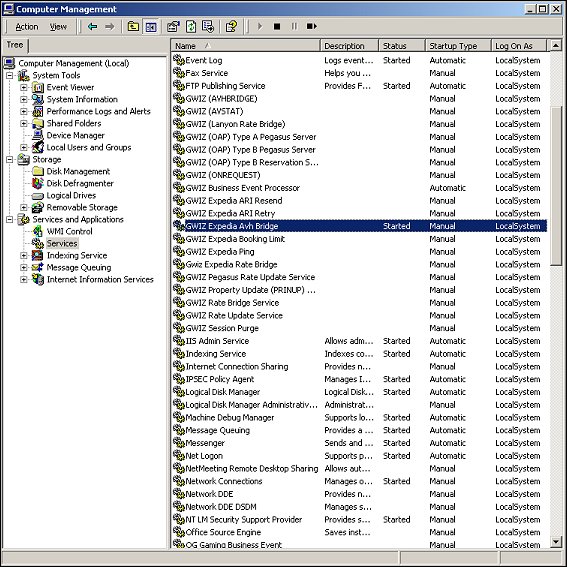Open the Properties toolbar icon
Screen dimensions: 567x567
pos(173,26)
